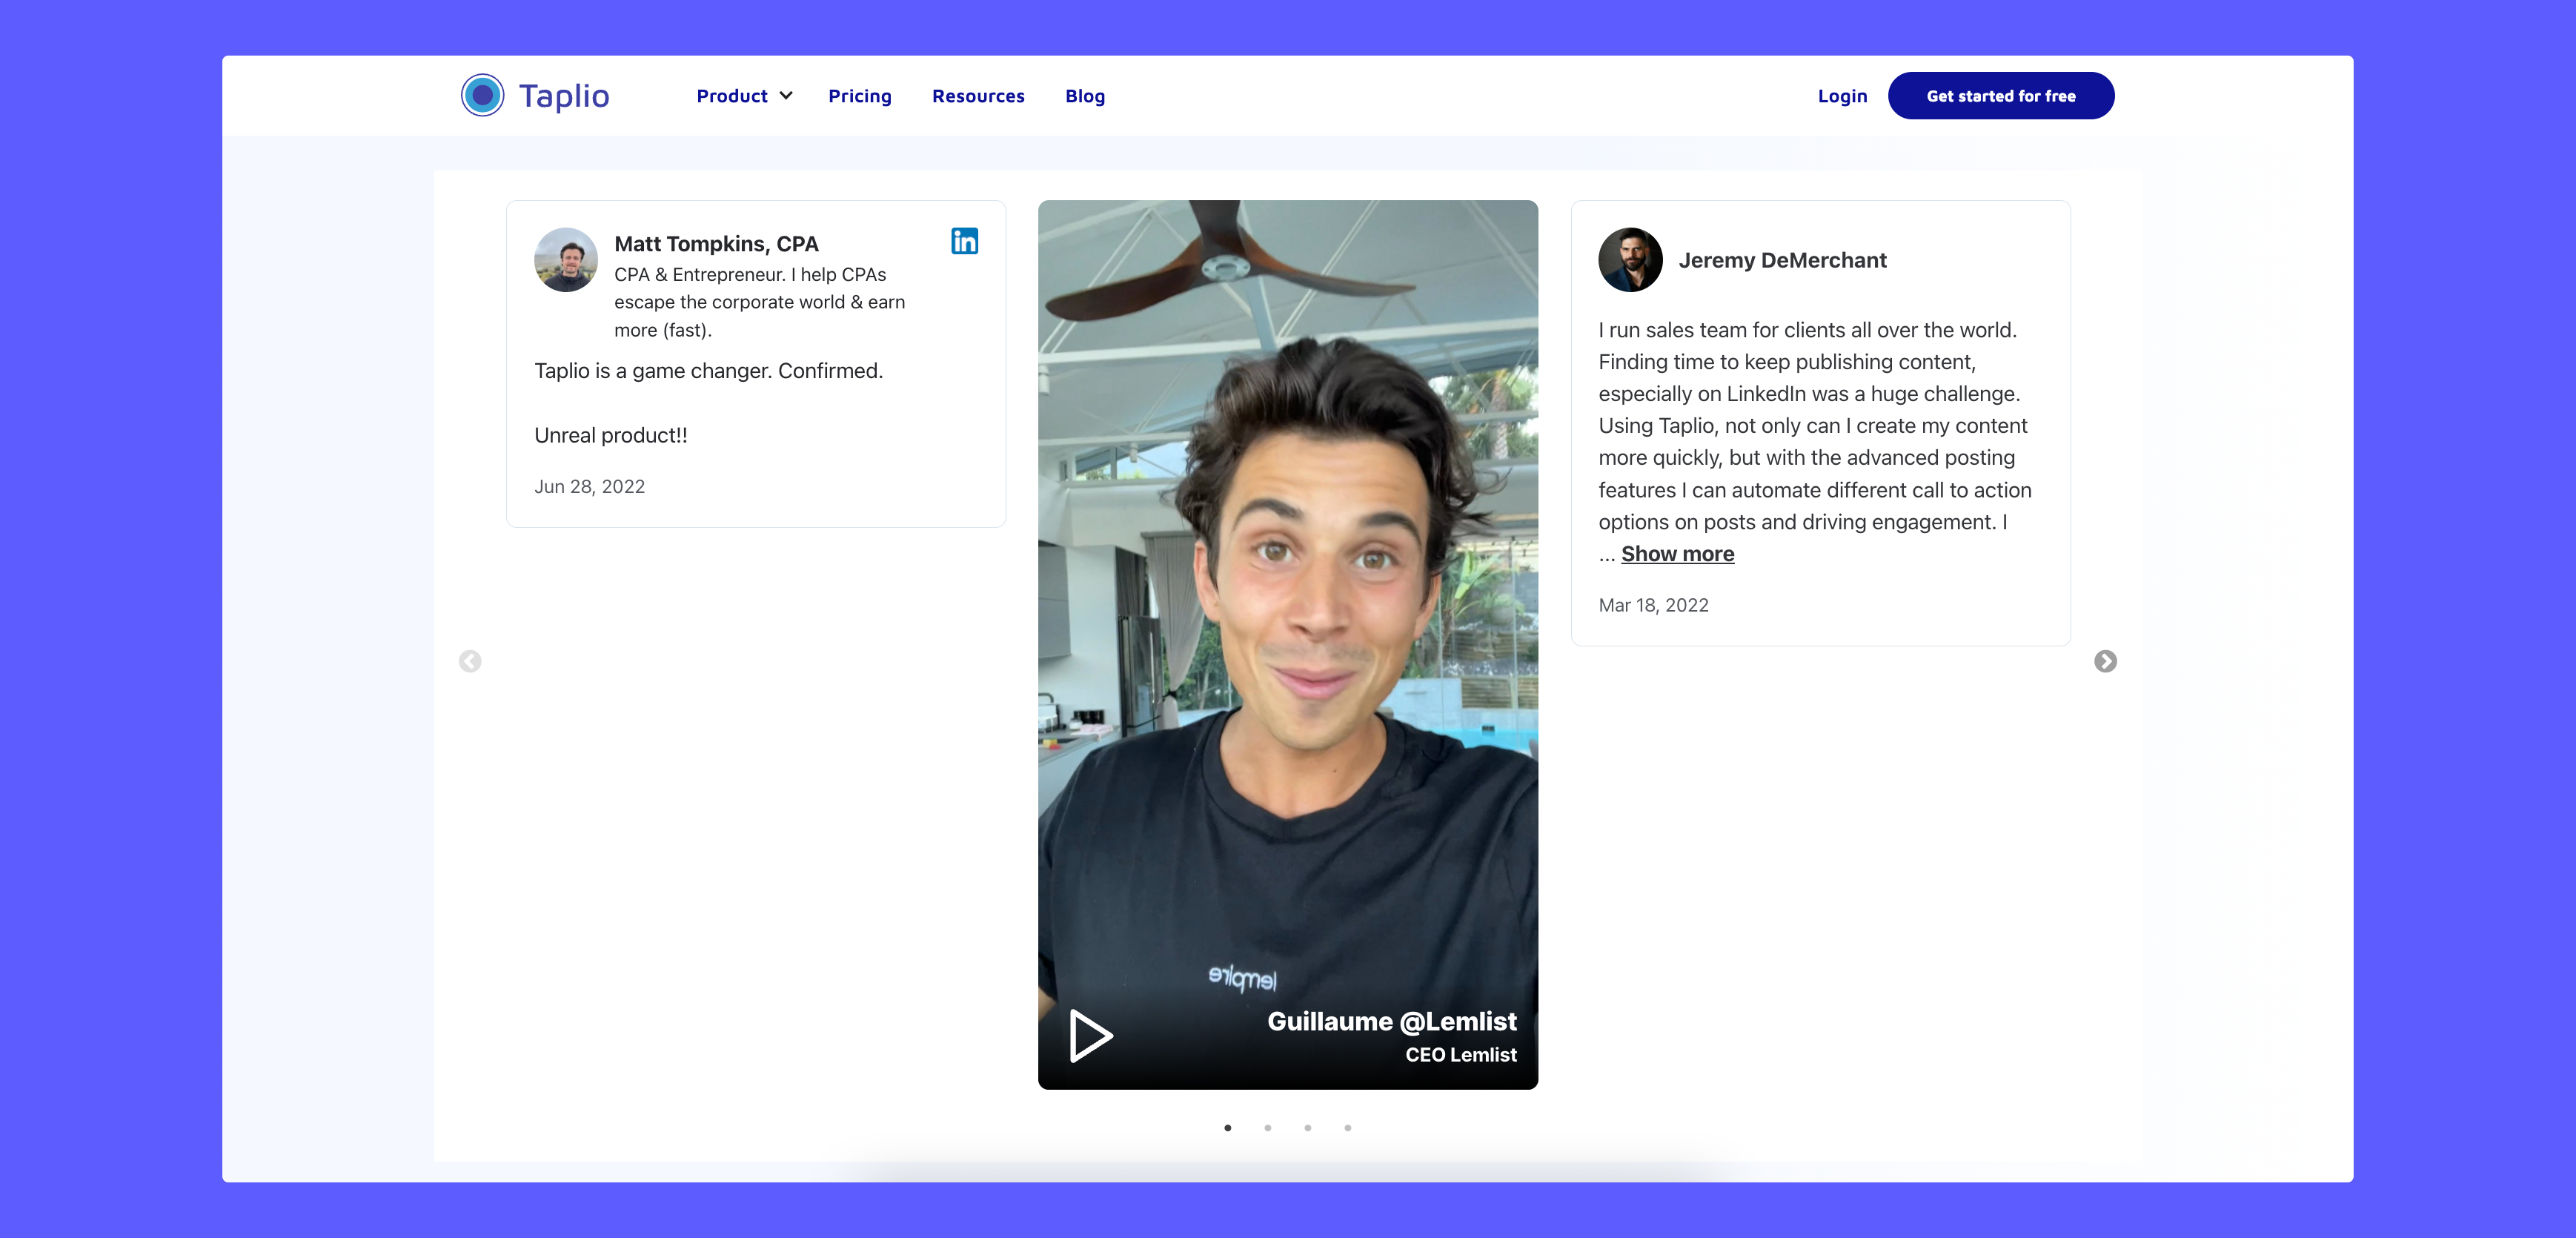Open the Pricing page
This screenshot has height=1238, width=2576.
click(x=860, y=96)
